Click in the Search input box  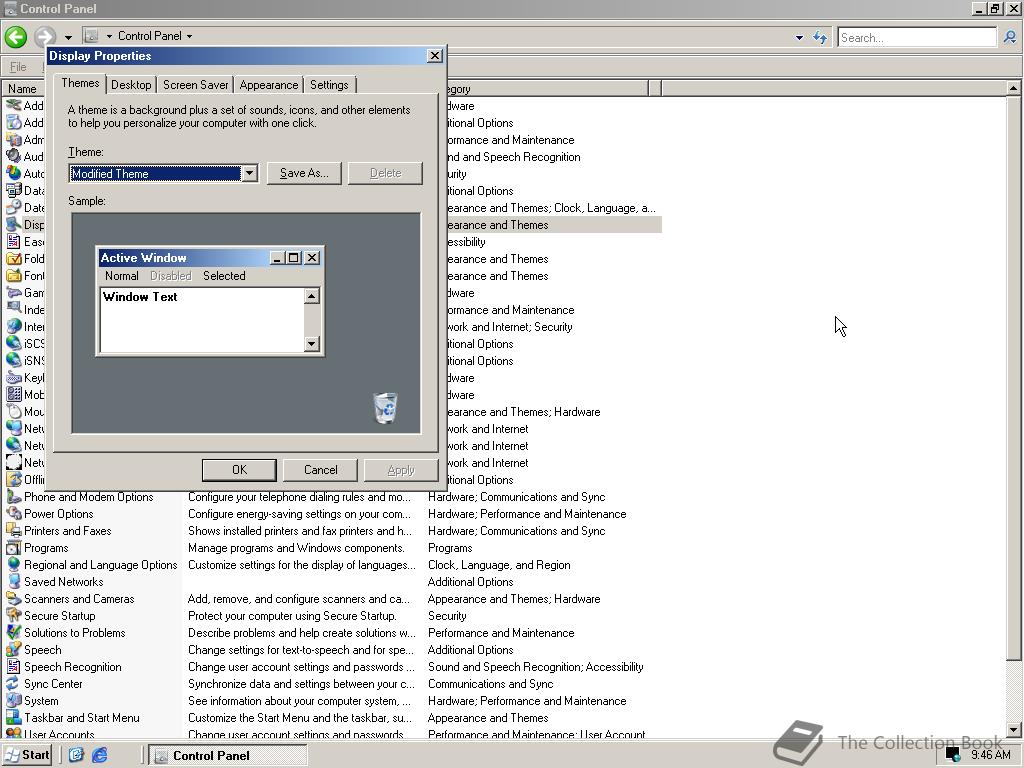(917, 38)
